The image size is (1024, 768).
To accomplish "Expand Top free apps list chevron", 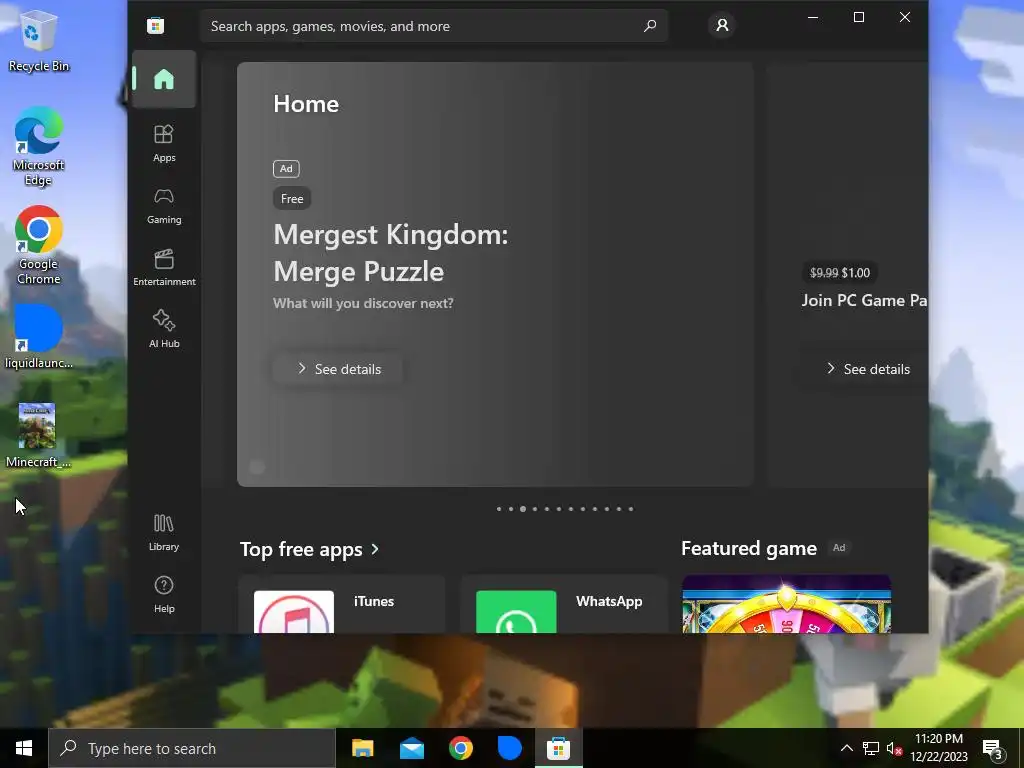I will point(375,549).
